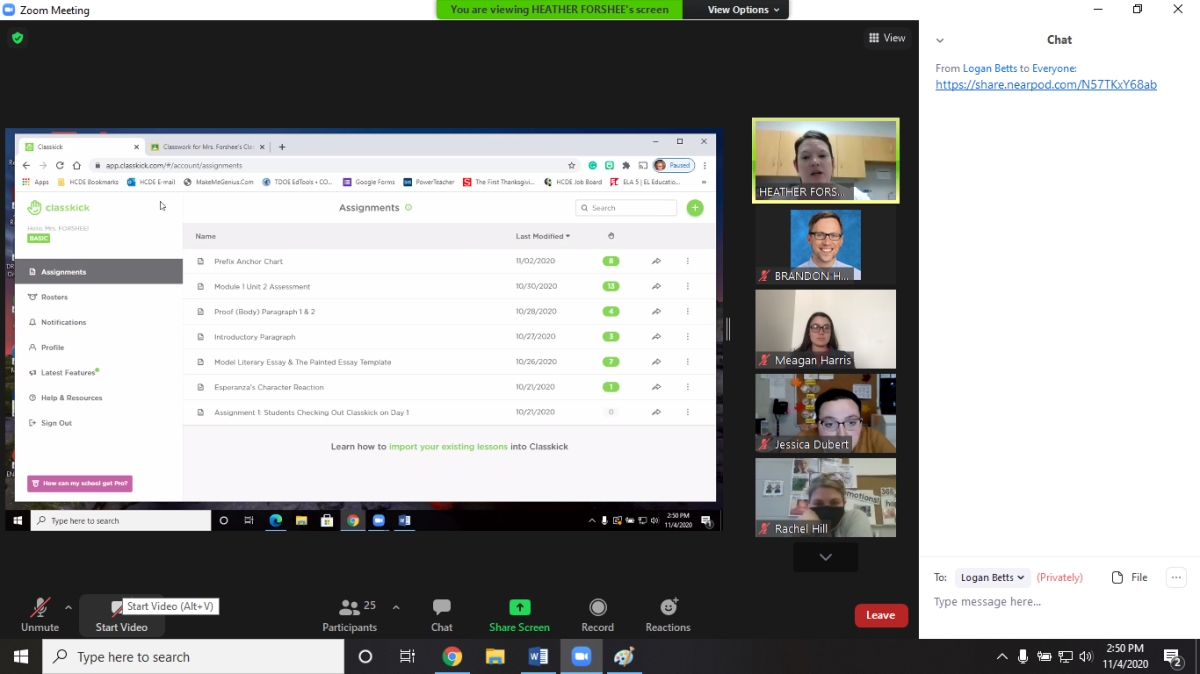Select Brandon's video thumbnail
This screenshot has width=1200, height=674.
(x=825, y=245)
